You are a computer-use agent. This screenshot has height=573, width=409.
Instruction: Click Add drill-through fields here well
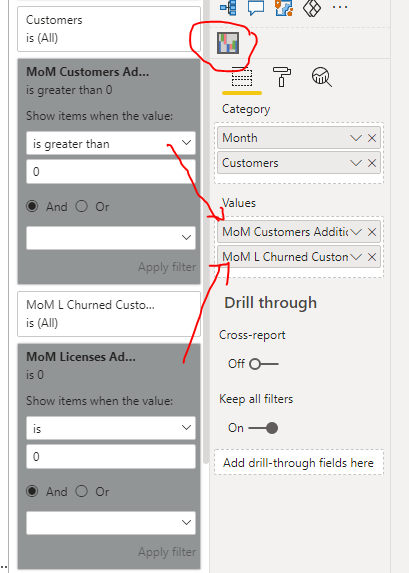click(299, 463)
